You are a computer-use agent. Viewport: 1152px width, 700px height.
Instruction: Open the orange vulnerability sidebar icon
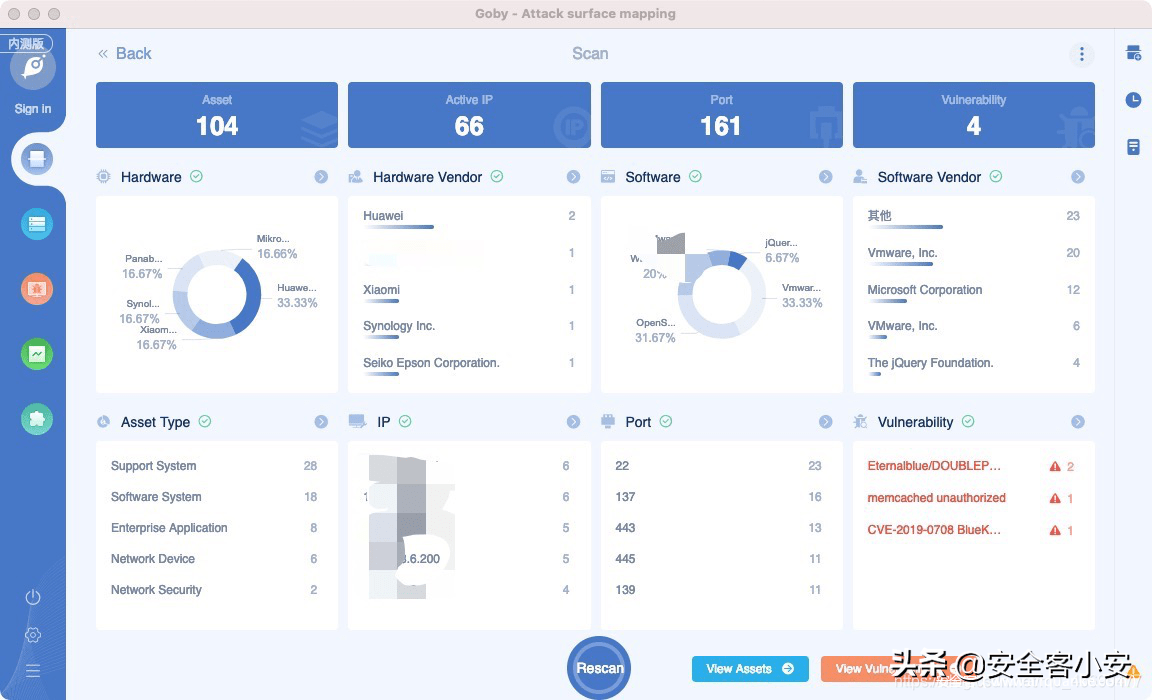[37, 289]
